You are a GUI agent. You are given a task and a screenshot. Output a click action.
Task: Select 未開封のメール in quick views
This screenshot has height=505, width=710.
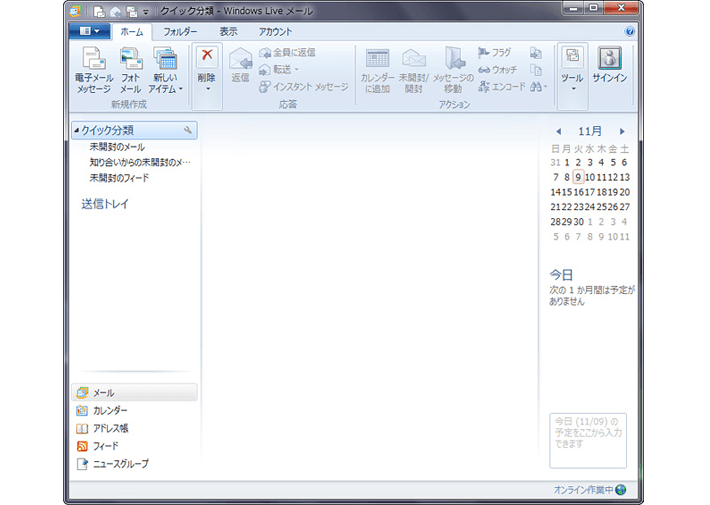pyautogui.click(x=116, y=147)
